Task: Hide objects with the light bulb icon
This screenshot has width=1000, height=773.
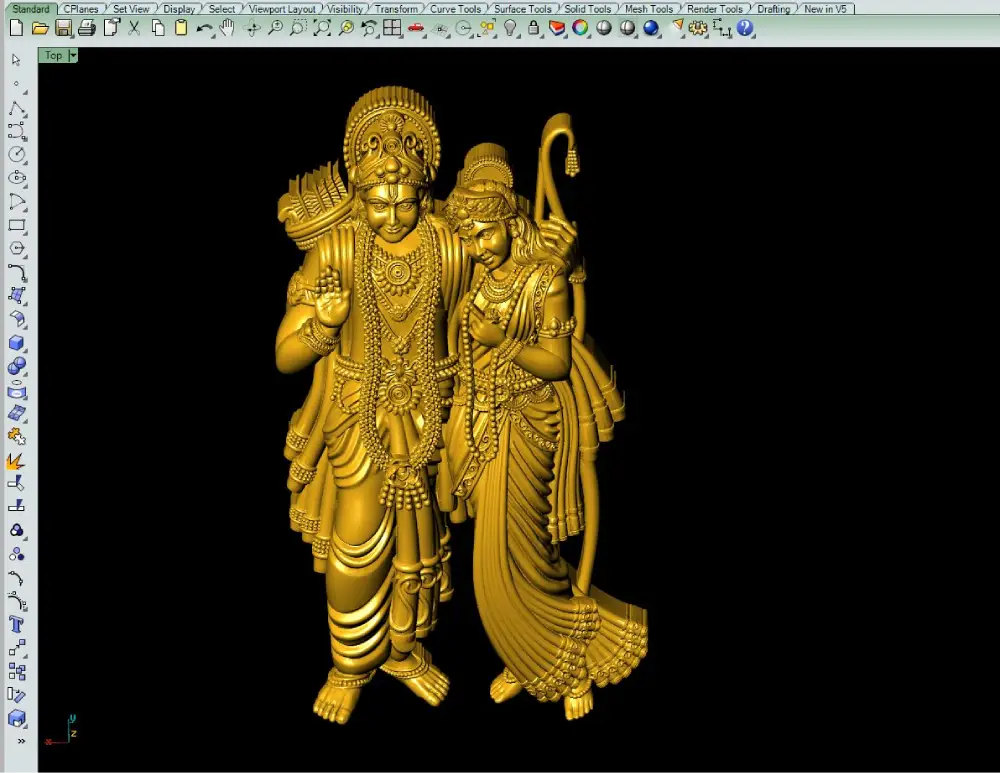Action: [510, 28]
